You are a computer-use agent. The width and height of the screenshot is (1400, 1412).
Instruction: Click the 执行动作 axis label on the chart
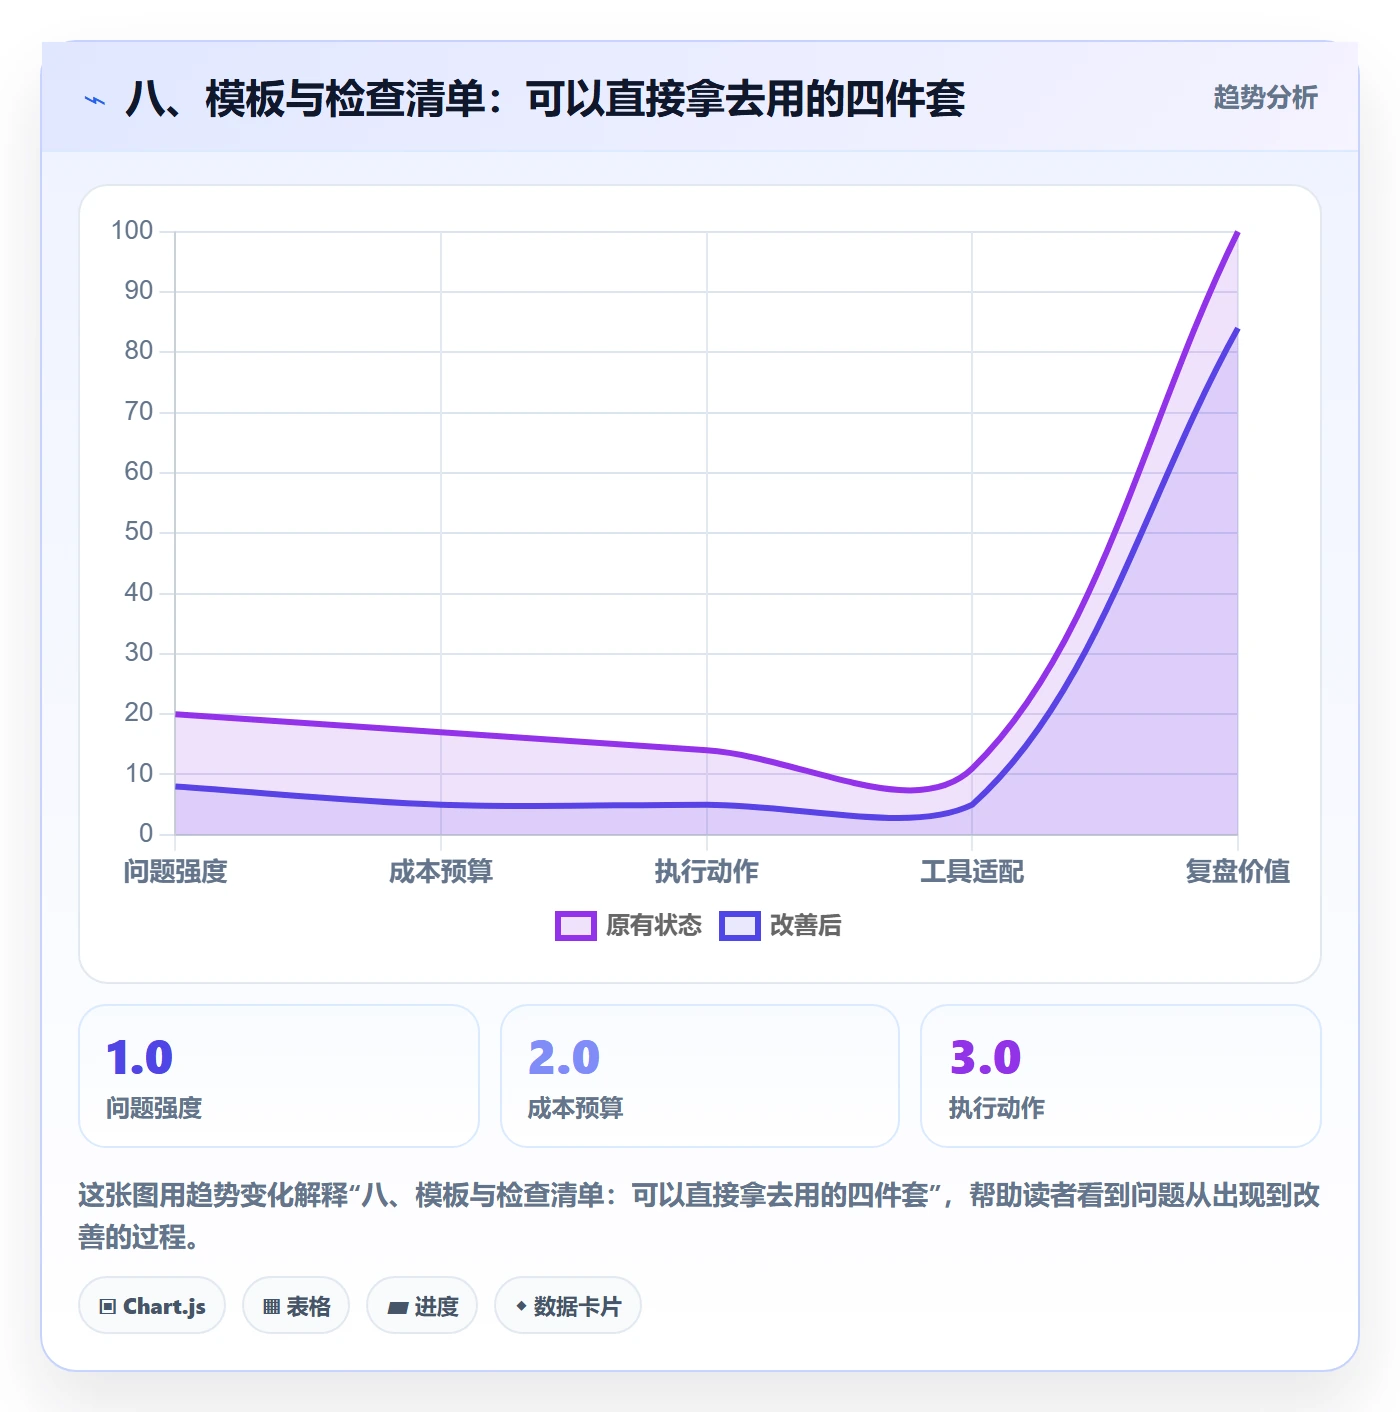706,871
